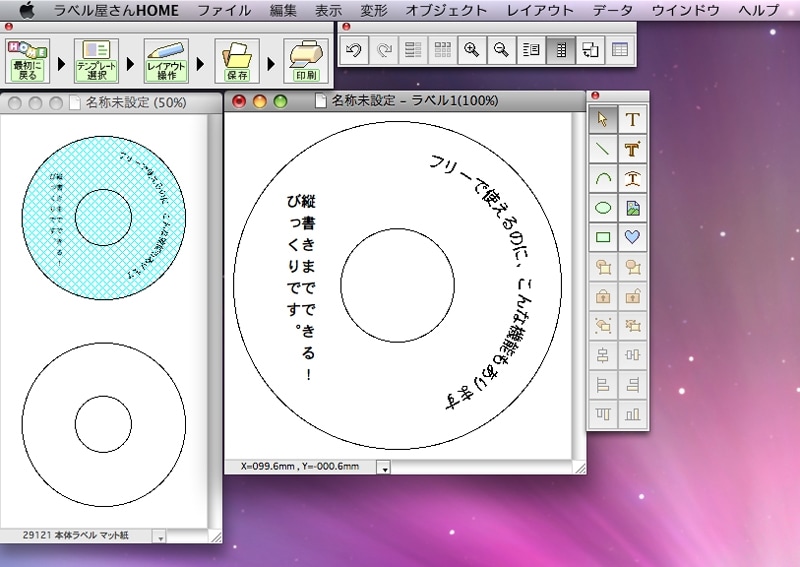Click the blue heart shape tool
Screen dimensions: 800x567
632,237
